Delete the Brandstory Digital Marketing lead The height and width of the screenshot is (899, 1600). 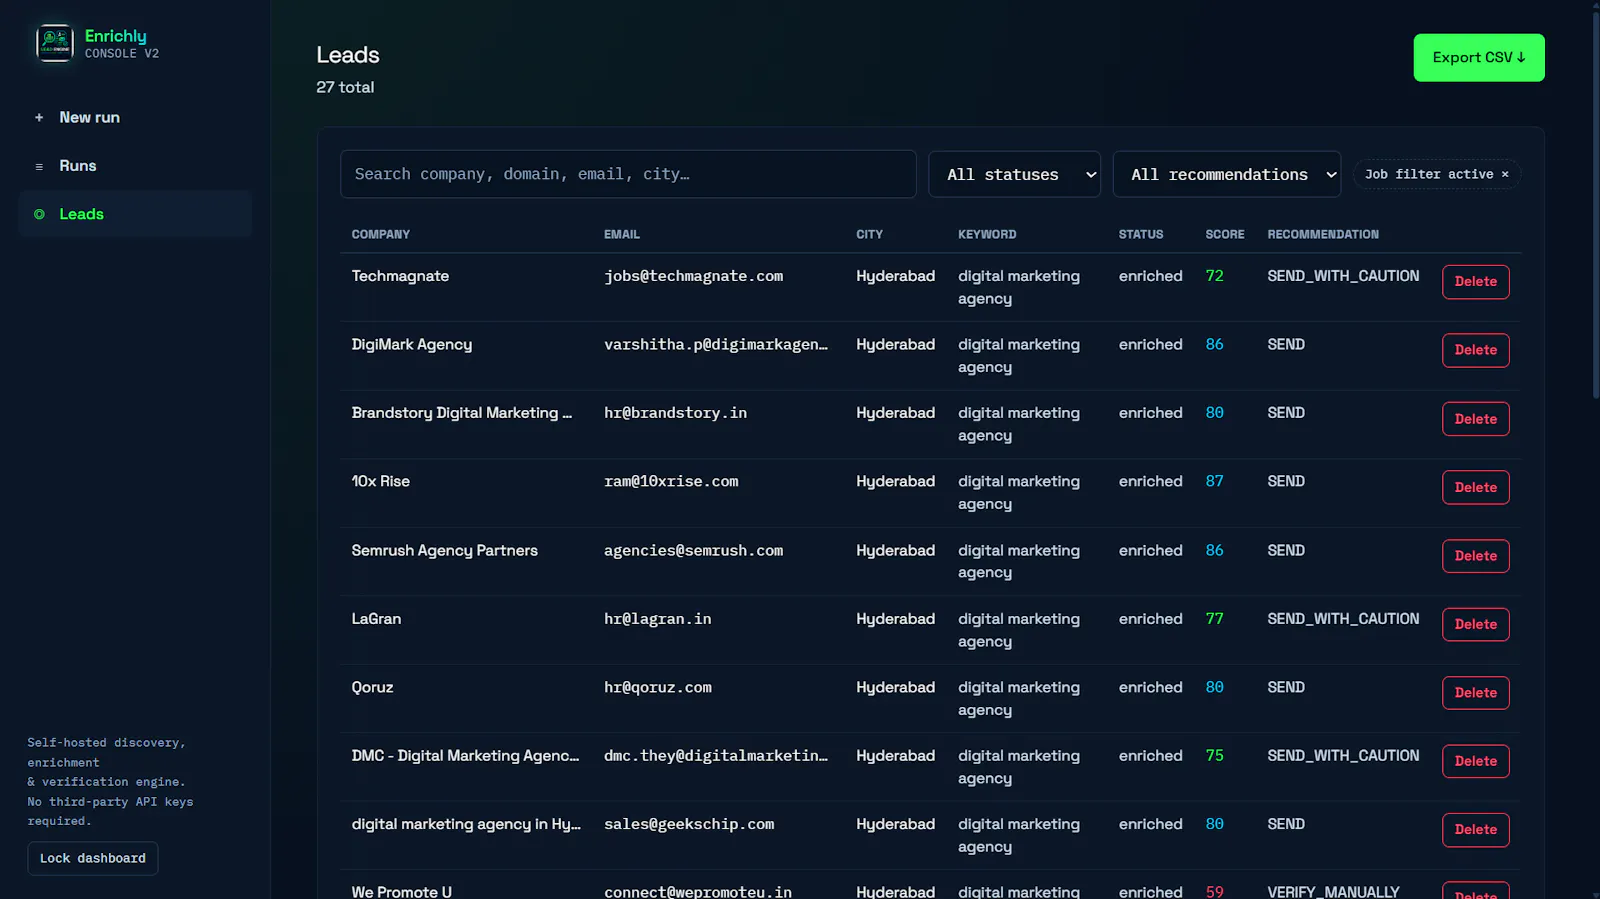[x=1476, y=419]
